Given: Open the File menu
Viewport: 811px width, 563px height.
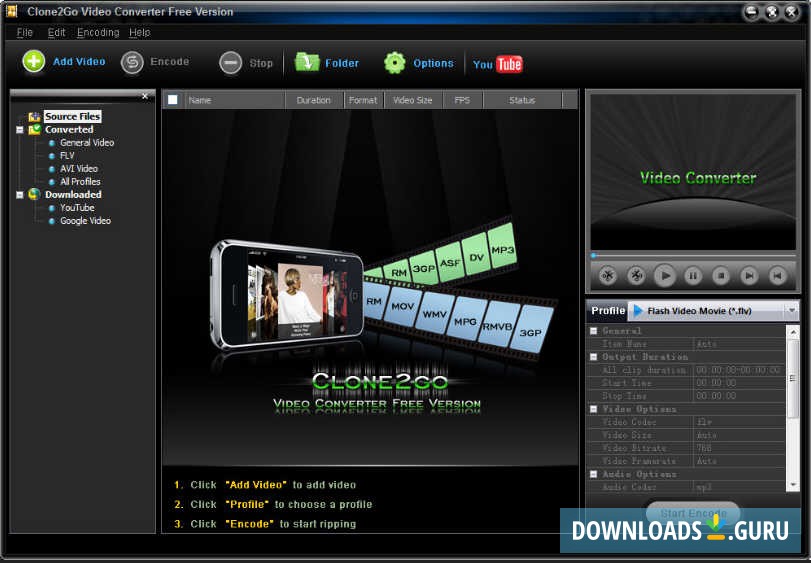Looking at the screenshot, I should [x=24, y=33].
